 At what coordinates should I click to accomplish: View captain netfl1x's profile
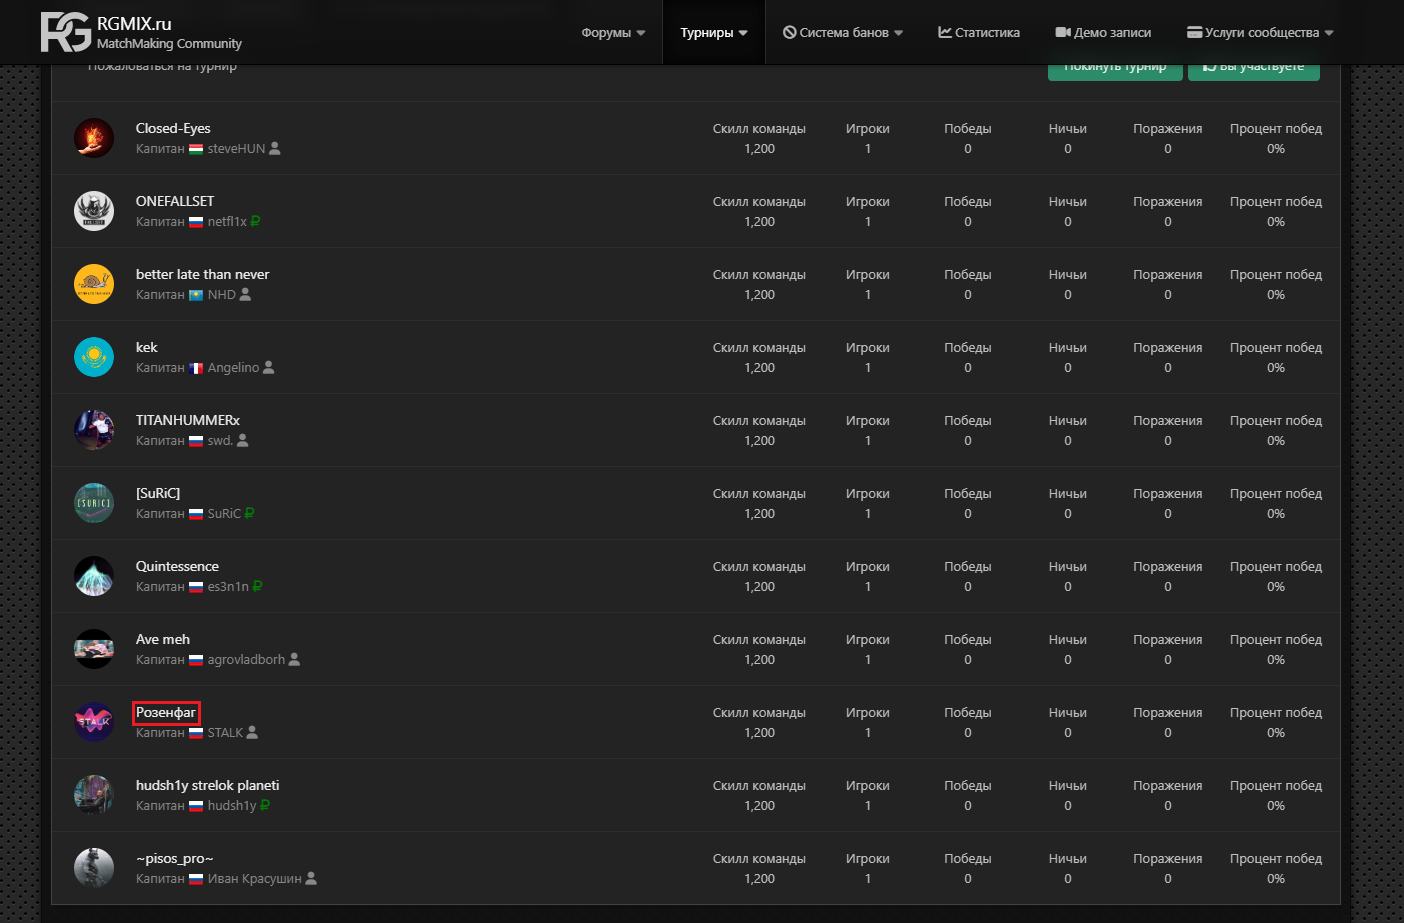point(227,222)
